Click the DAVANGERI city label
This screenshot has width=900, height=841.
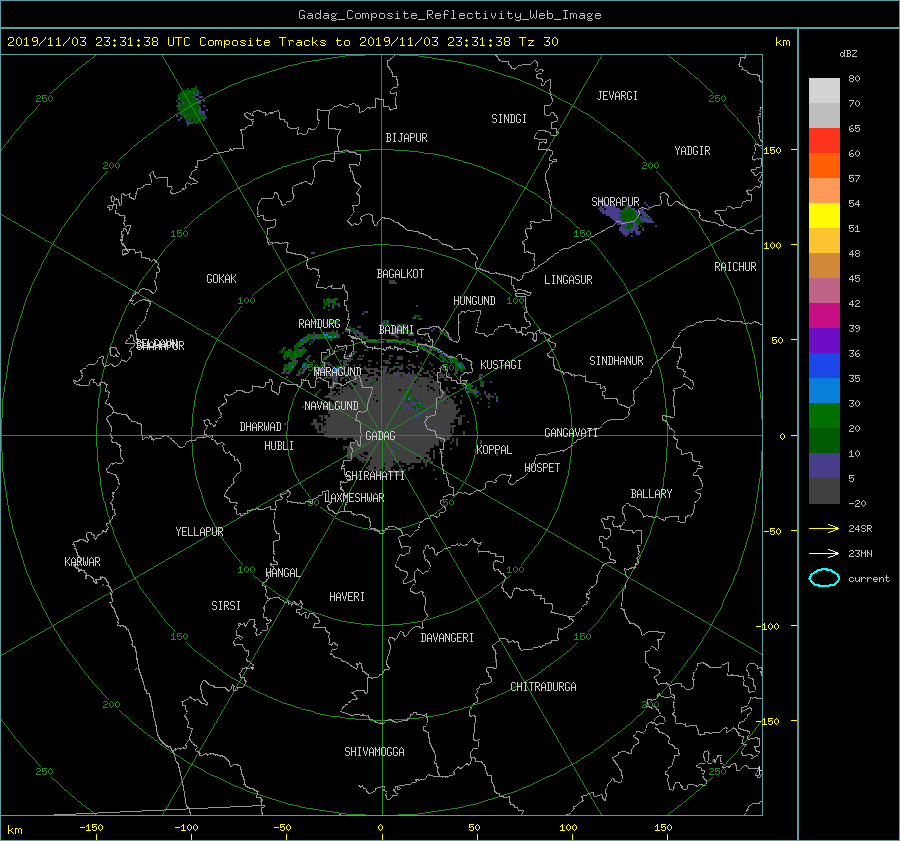coord(447,638)
